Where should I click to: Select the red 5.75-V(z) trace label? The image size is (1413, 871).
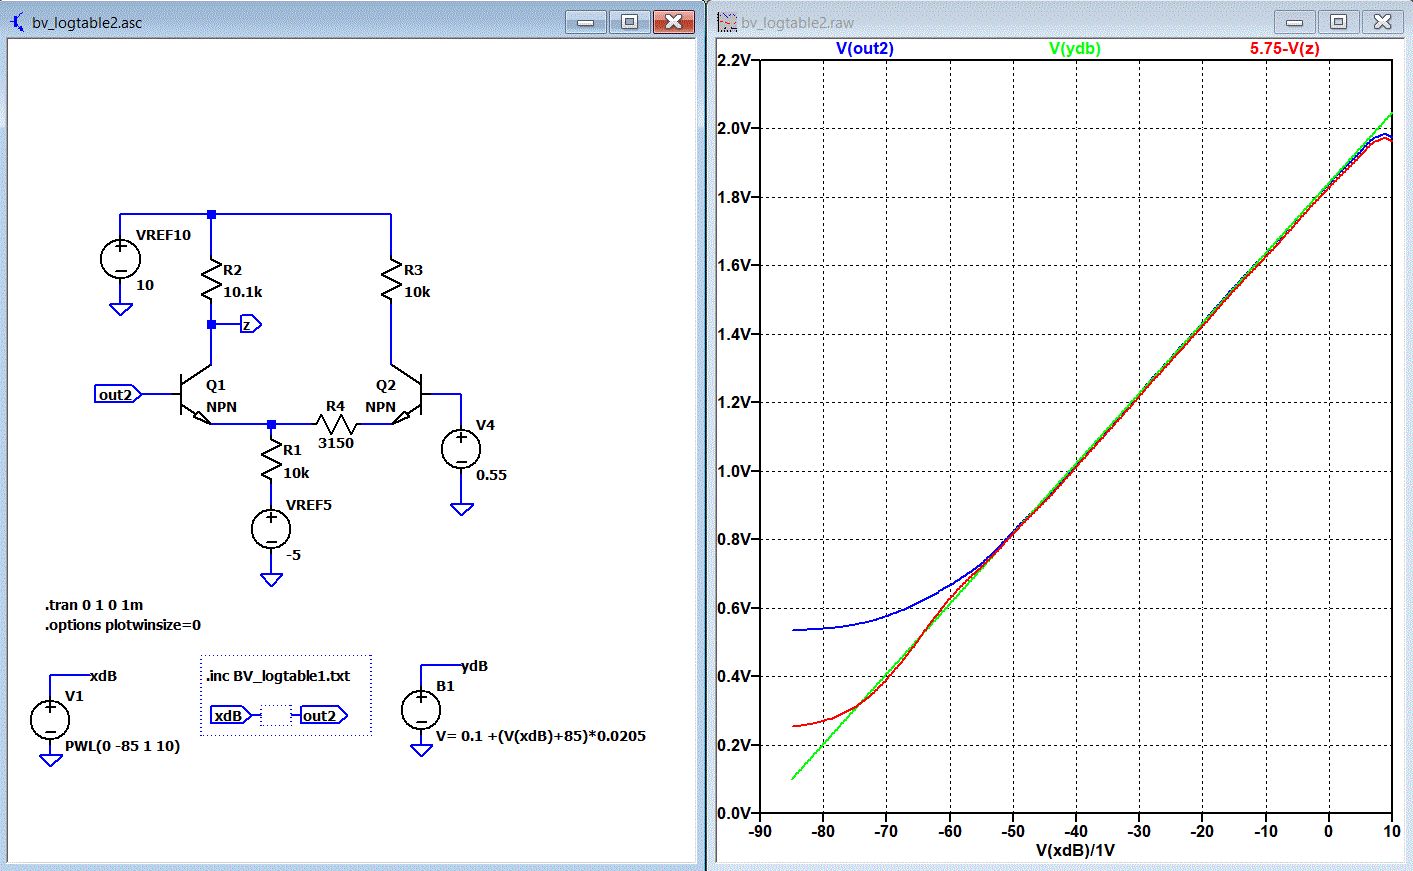click(x=1284, y=48)
